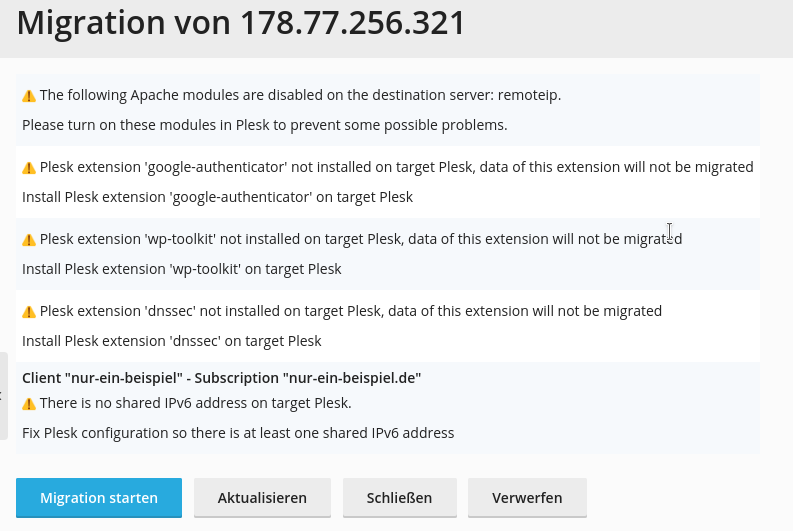
Task: Expand the collapsed side panel handle on the left edge
Action: click(x=4, y=396)
